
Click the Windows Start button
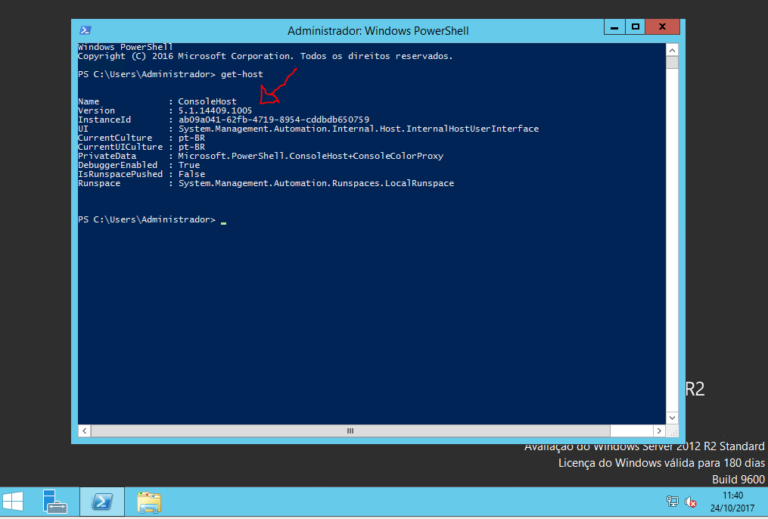14,502
